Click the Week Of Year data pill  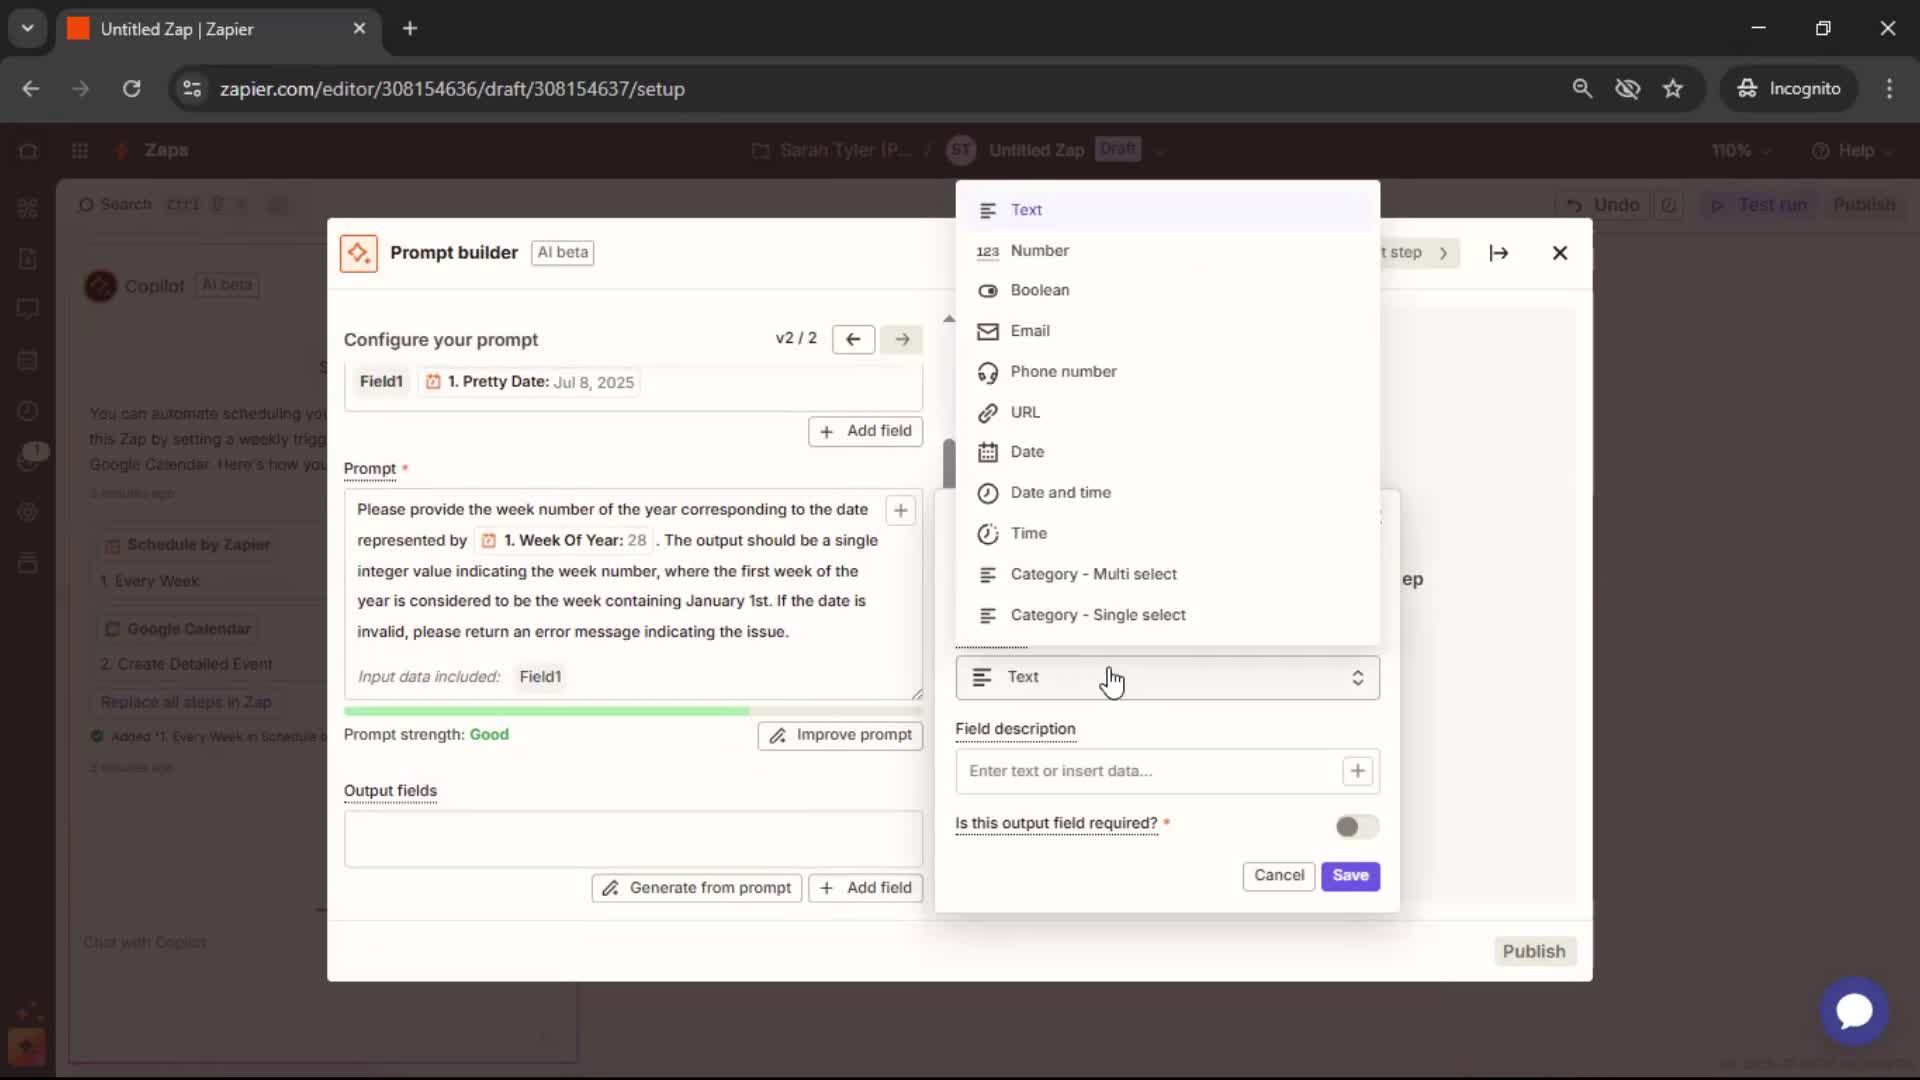point(564,540)
